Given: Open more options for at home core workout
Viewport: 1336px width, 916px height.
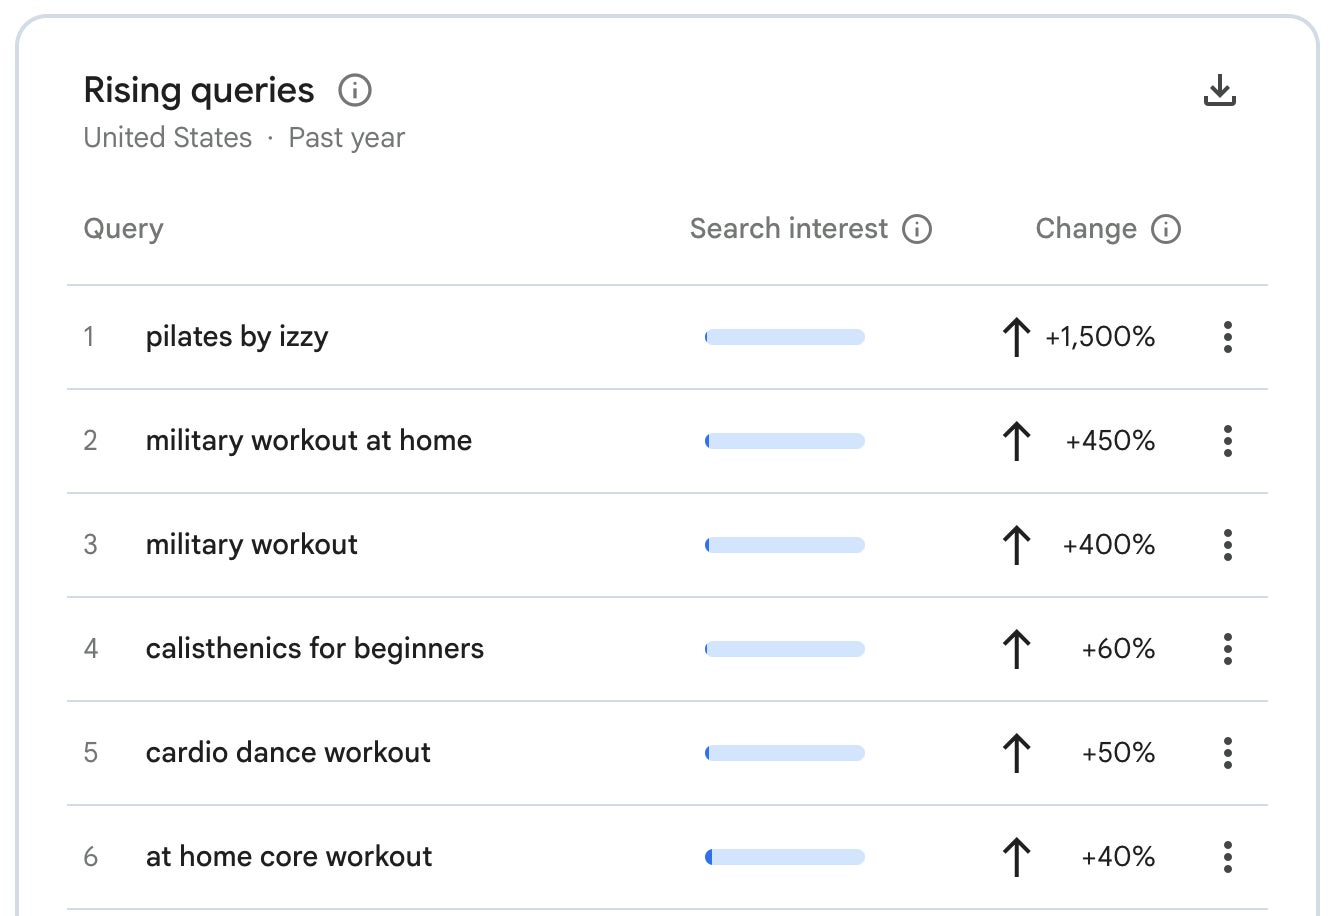Looking at the screenshot, I should coord(1228,857).
